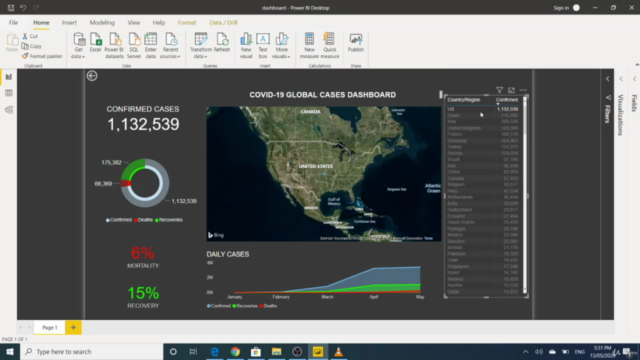The width and height of the screenshot is (640, 360).
Task: Switch to Model view in sidebar
Action: pyautogui.click(x=9, y=110)
